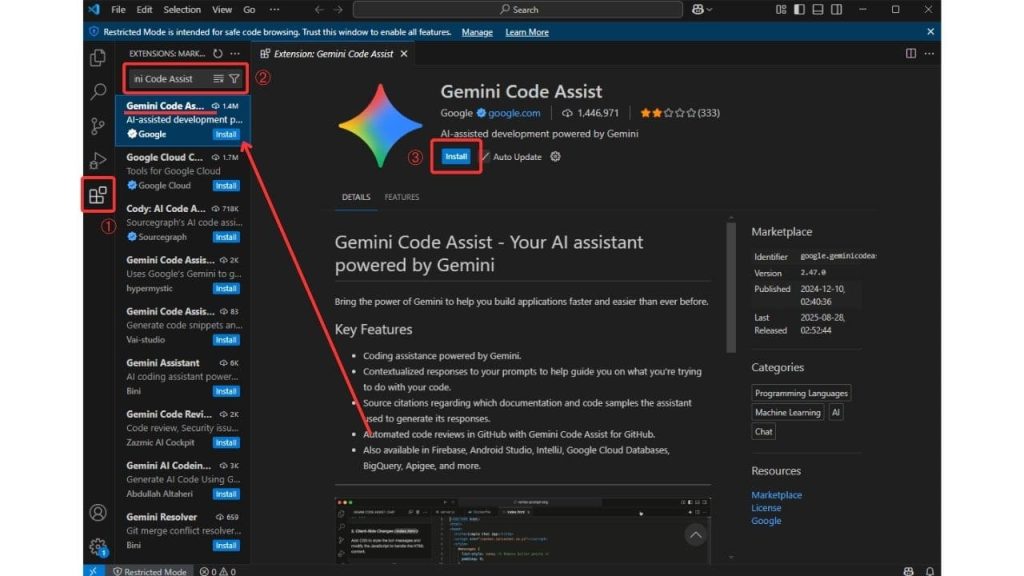Viewport: 1024px width, 576px height.
Task: Open the Run and Debug view
Action: pyautogui.click(x=98, y=160)
